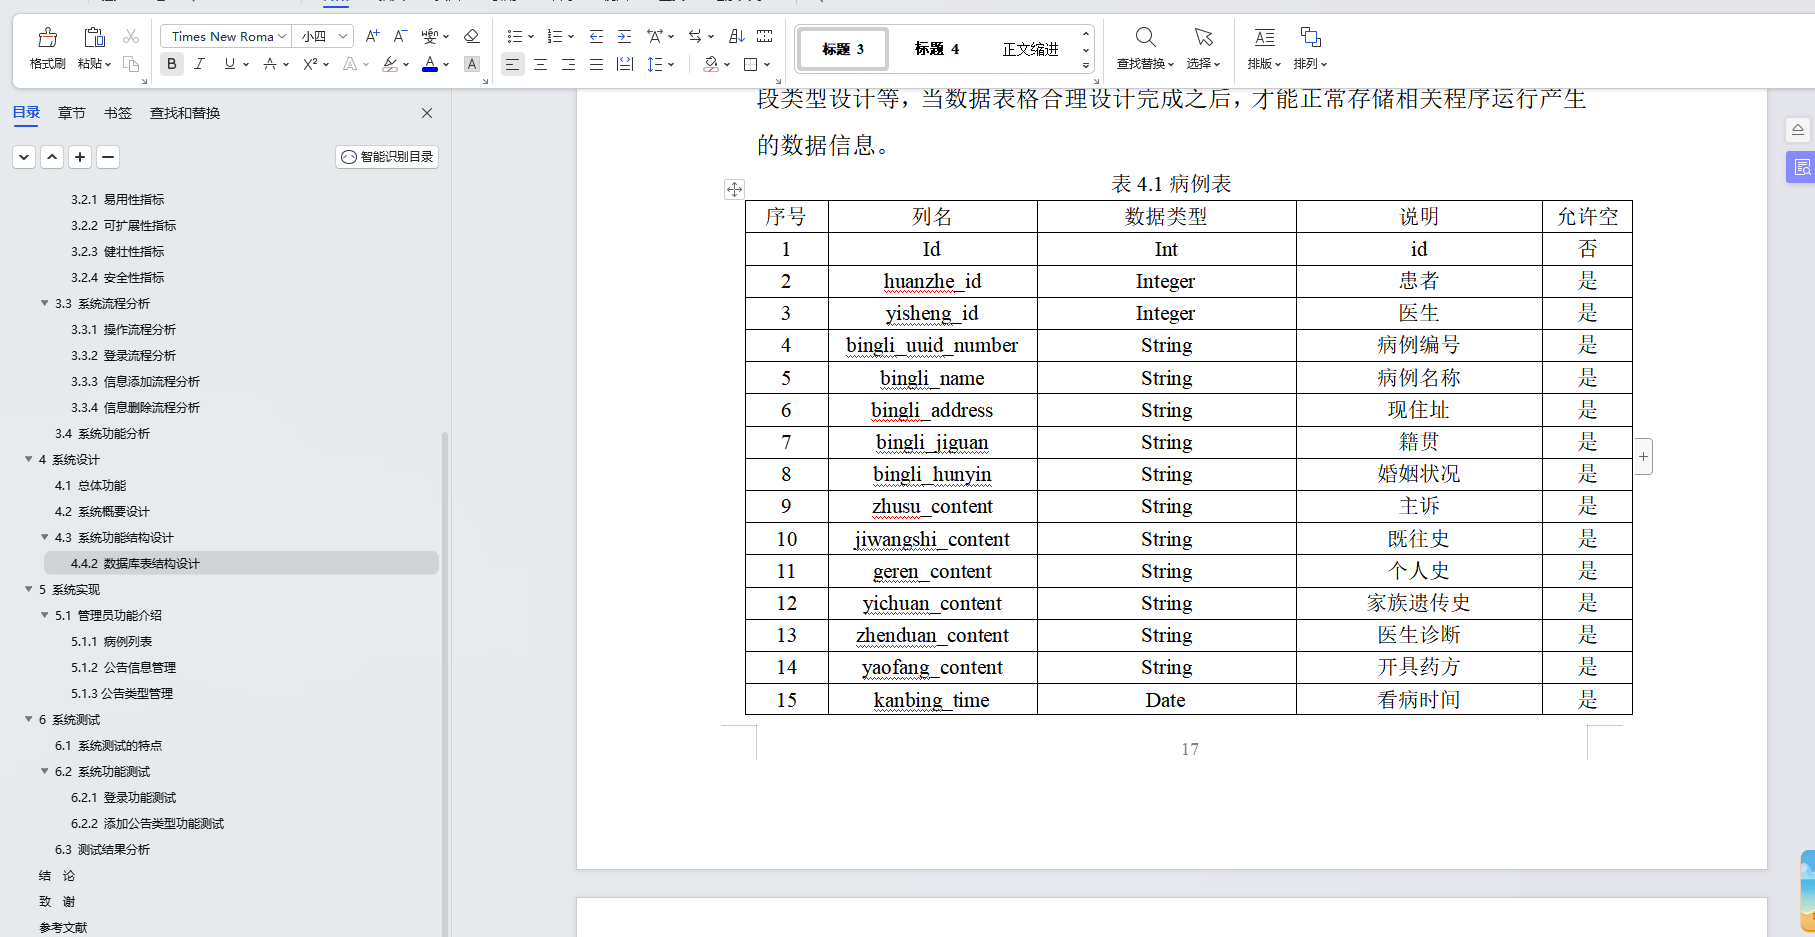Click the down chevron in outline pane

pyautogui.click(x=24, y=157)
